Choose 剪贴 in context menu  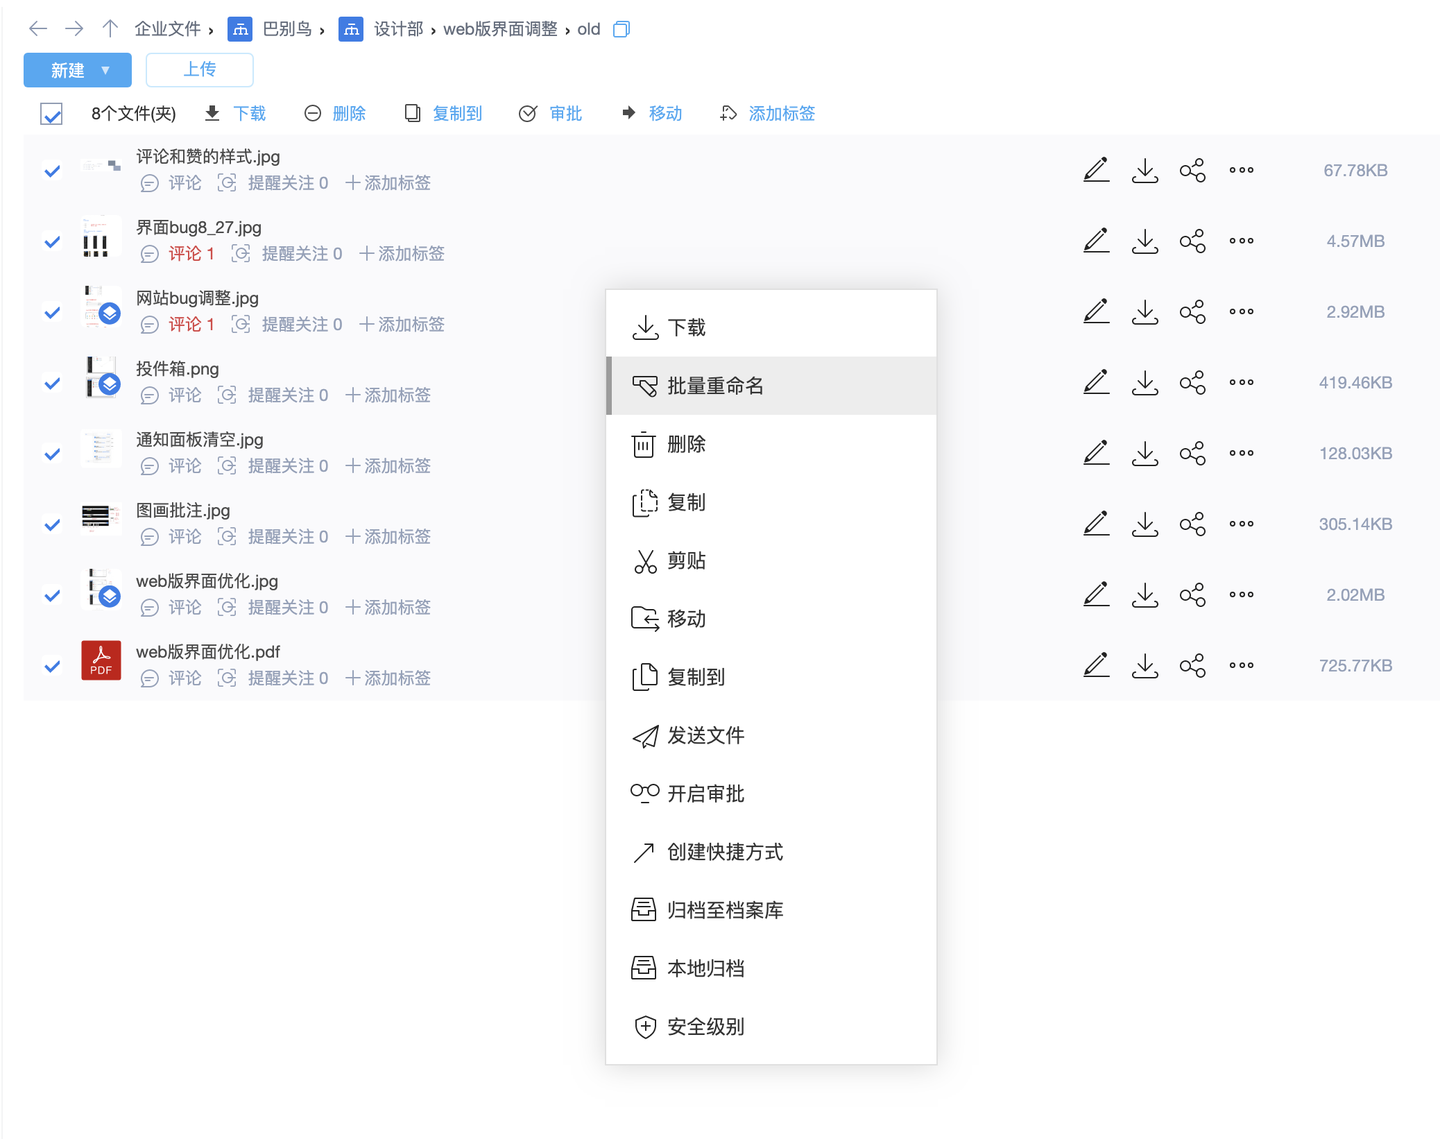(x=771, y=560)
